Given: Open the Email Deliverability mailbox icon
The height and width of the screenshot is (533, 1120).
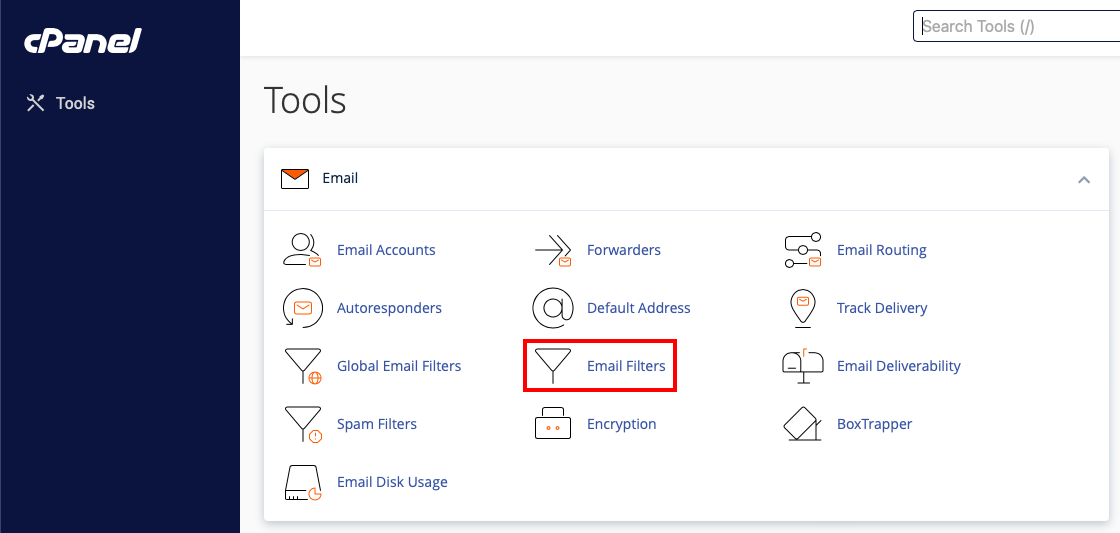Looking at the screenshot, I should 803,366.
